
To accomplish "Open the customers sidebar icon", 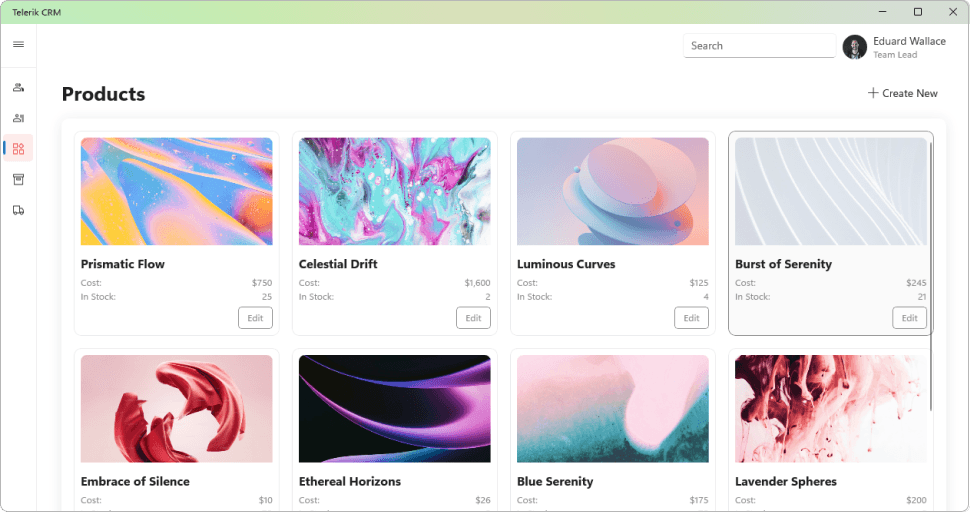I will click(x=19, y=88).
